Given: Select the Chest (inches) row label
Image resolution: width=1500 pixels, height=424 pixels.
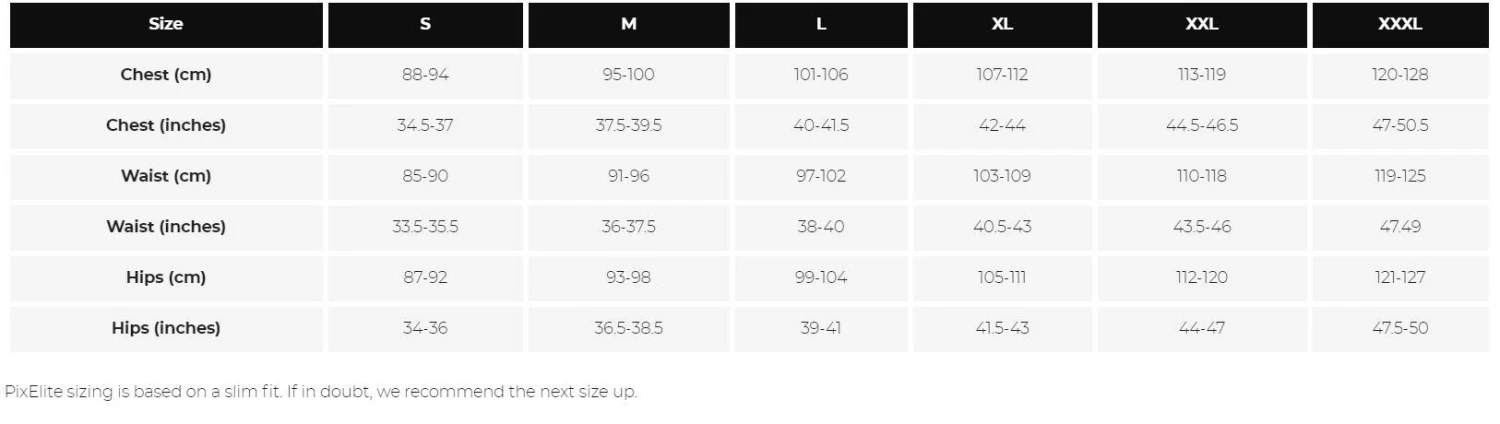Looking at the screenshot, I should pyautogui.click(x=166, y=126).
